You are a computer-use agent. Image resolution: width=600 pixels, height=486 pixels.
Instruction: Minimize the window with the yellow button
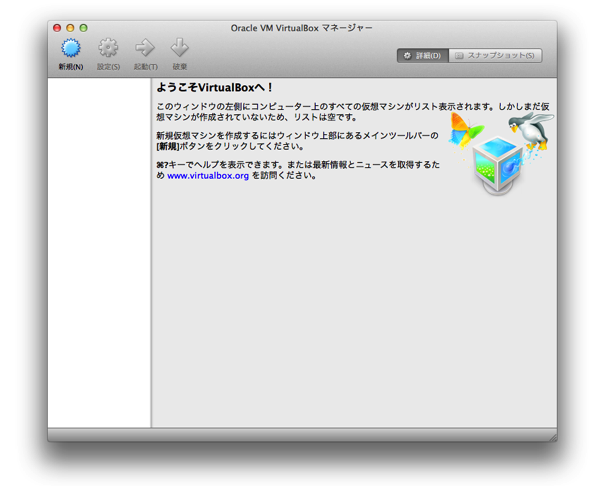[x=70, y=28]
